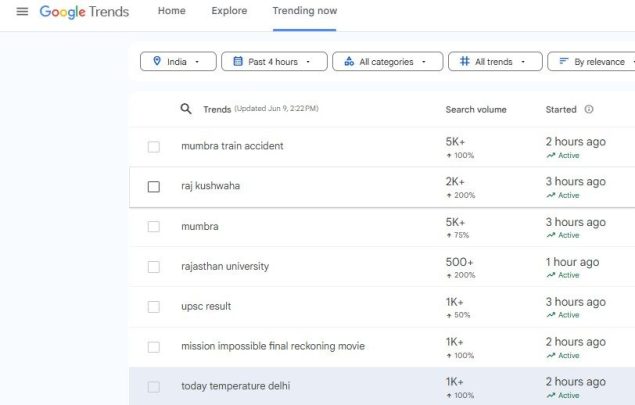The height and width of the screenshot is (405, 635).
Task: Click the up arrow beside 75% for mumbra
Action: (449, 235)
